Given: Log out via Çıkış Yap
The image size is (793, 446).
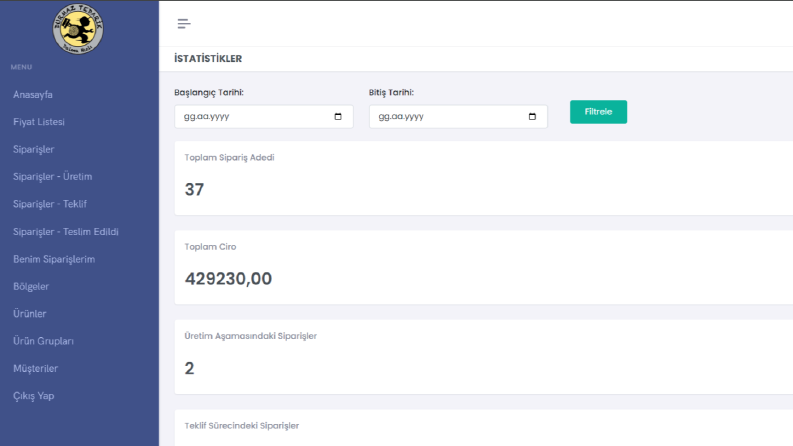Looking at the screenshot, I should (33, 396).
